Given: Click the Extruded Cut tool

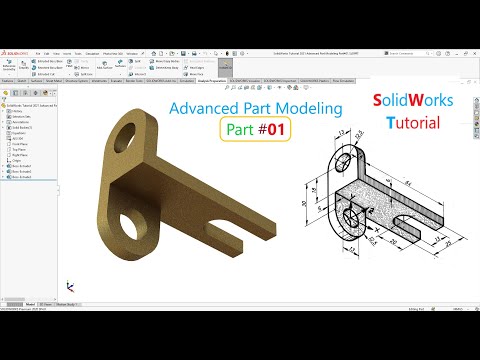Looking at the screenshot, I should [43, 74].
